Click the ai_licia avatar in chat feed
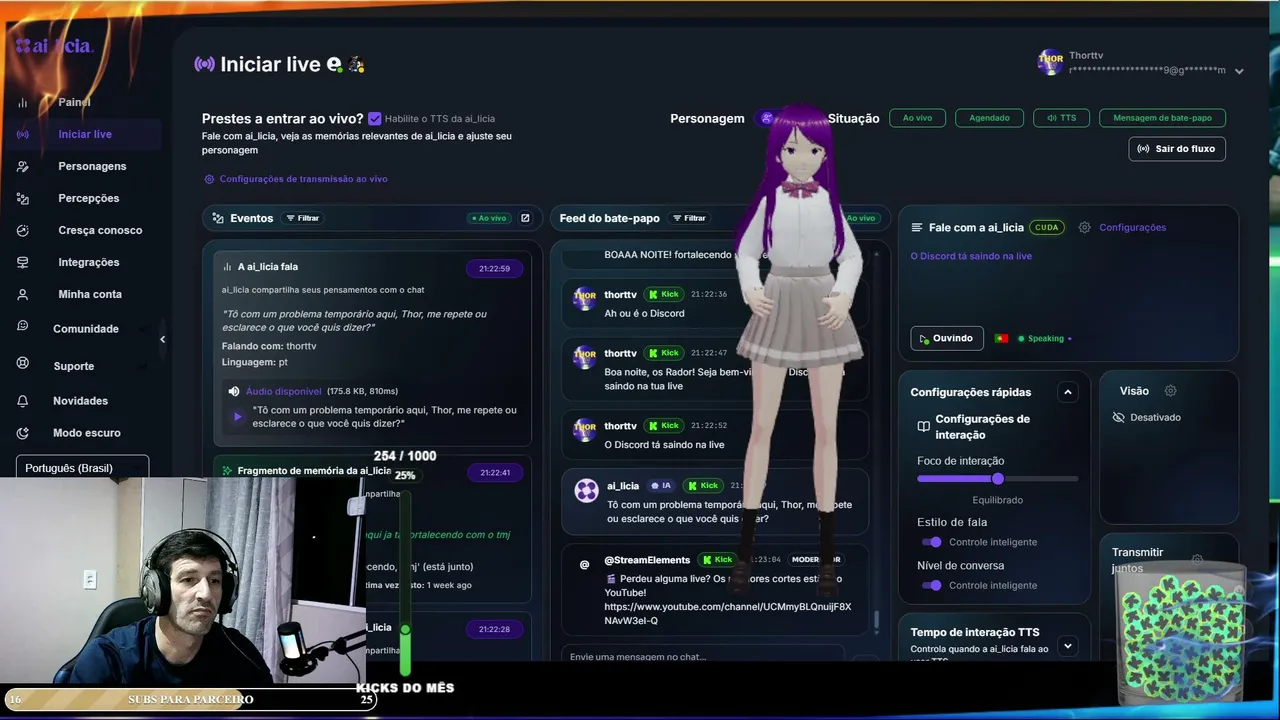 click(x=586, y=491)
